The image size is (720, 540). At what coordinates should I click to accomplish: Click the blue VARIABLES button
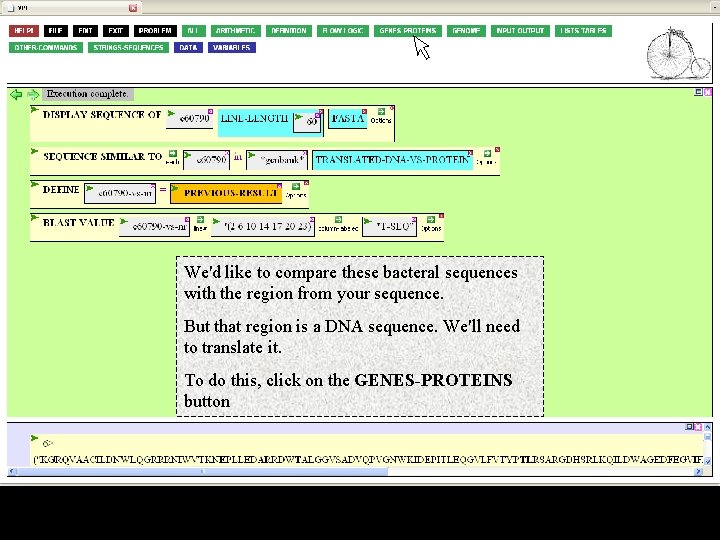(x=232, y=48)
